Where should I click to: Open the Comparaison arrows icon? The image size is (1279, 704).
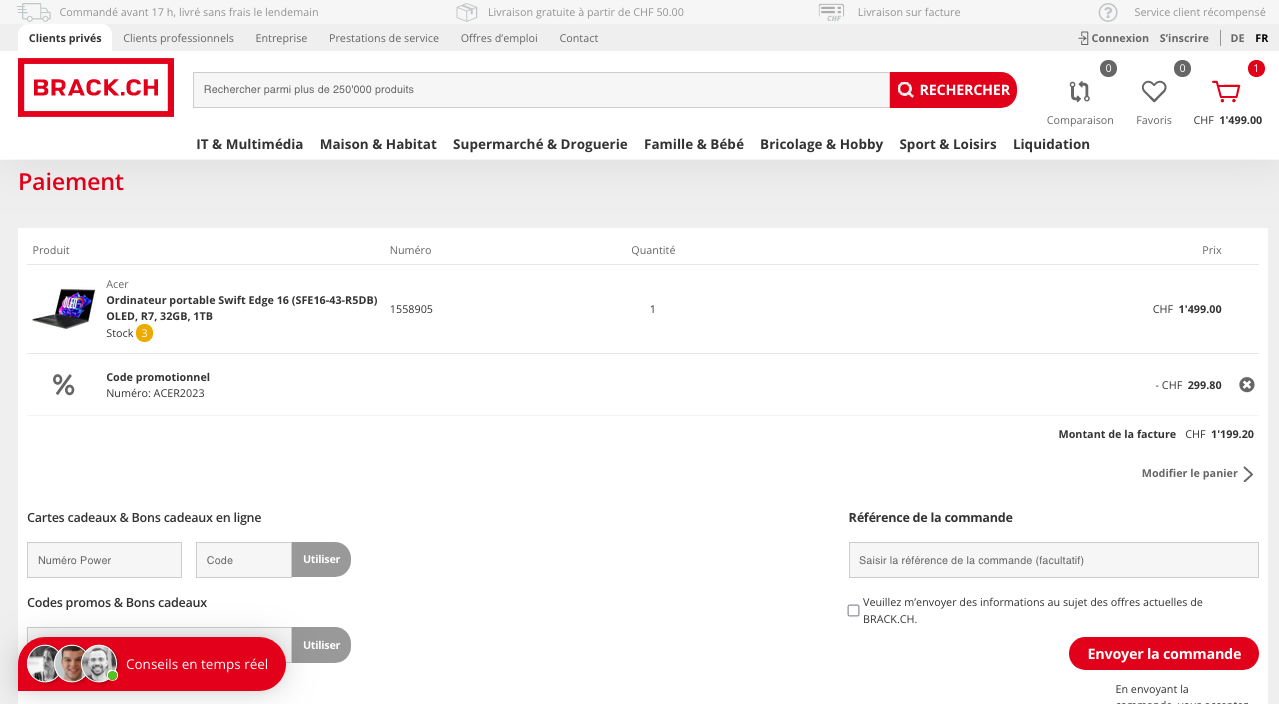1080,92
